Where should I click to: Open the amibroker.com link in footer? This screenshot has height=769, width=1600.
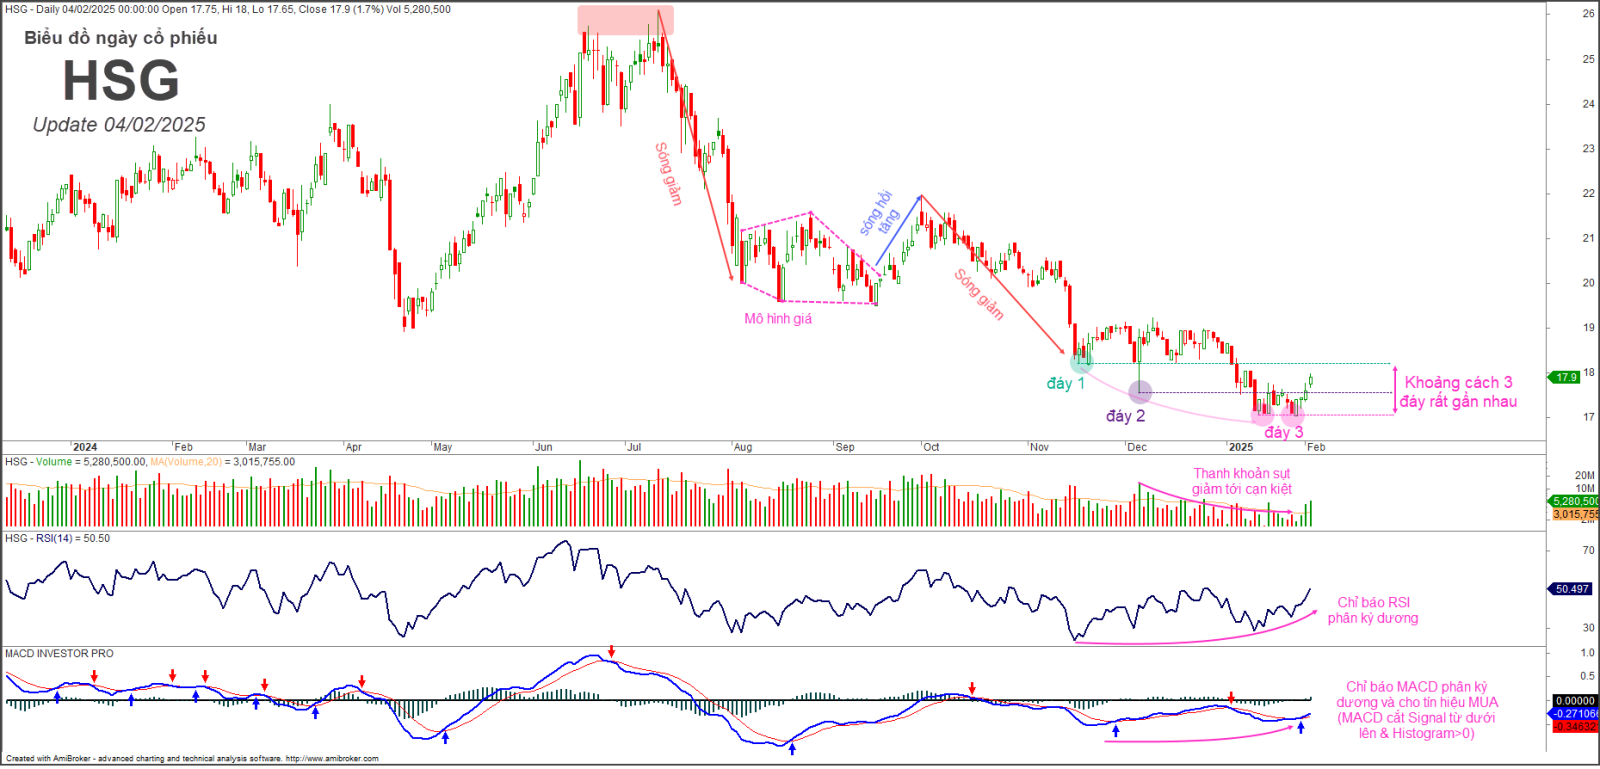coord(332,758)
